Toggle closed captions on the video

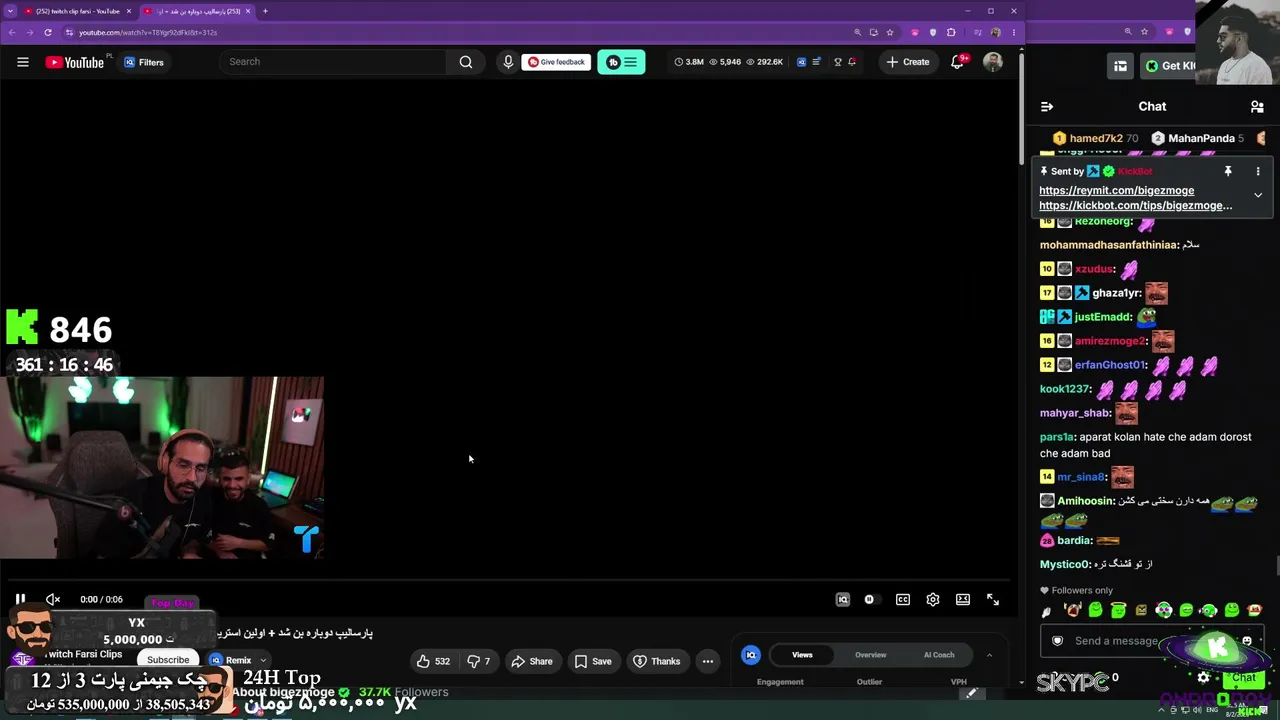tap(903, 599)
